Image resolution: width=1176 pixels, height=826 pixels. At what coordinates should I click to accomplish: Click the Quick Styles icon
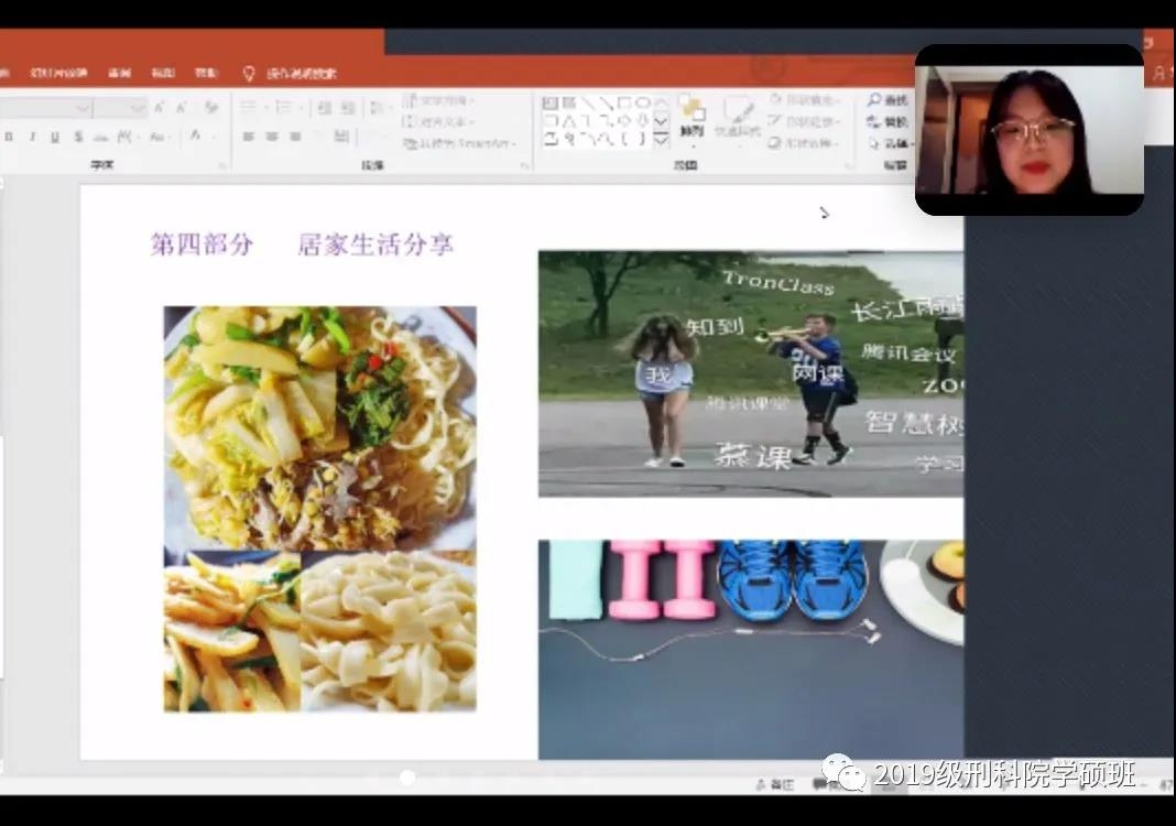(x=738, y=118)
